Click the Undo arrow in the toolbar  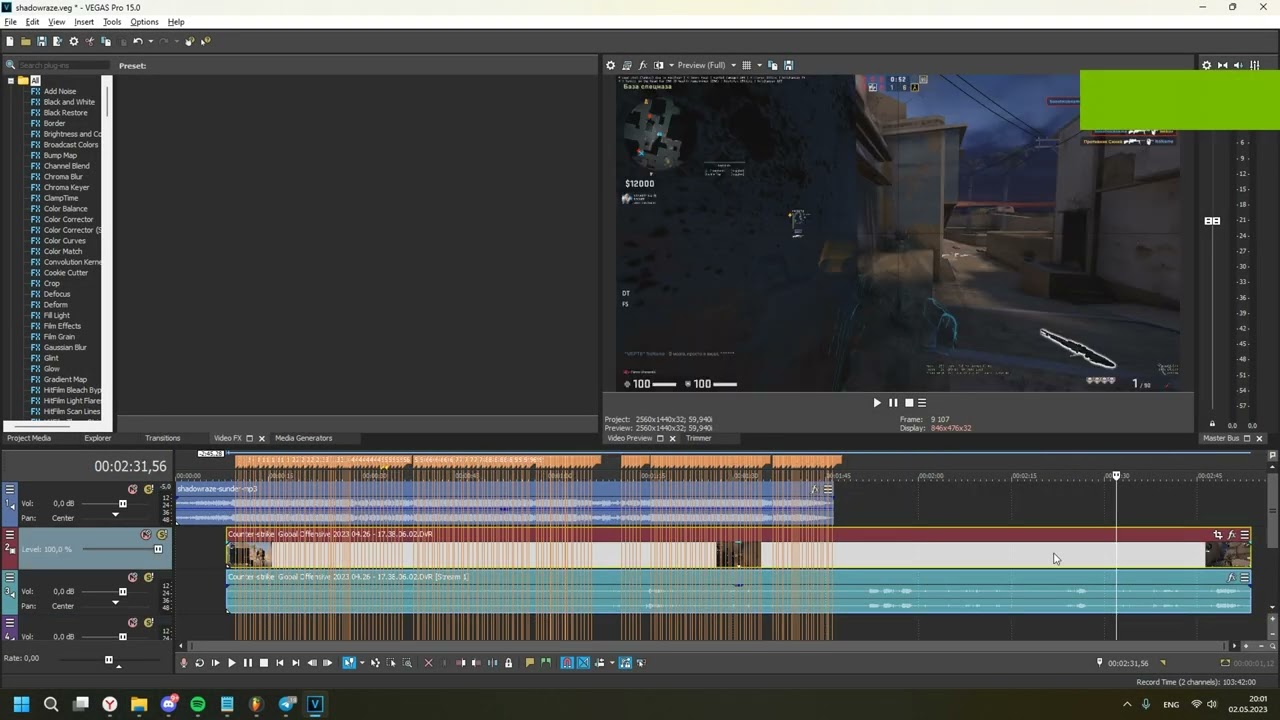coord(138,41)
